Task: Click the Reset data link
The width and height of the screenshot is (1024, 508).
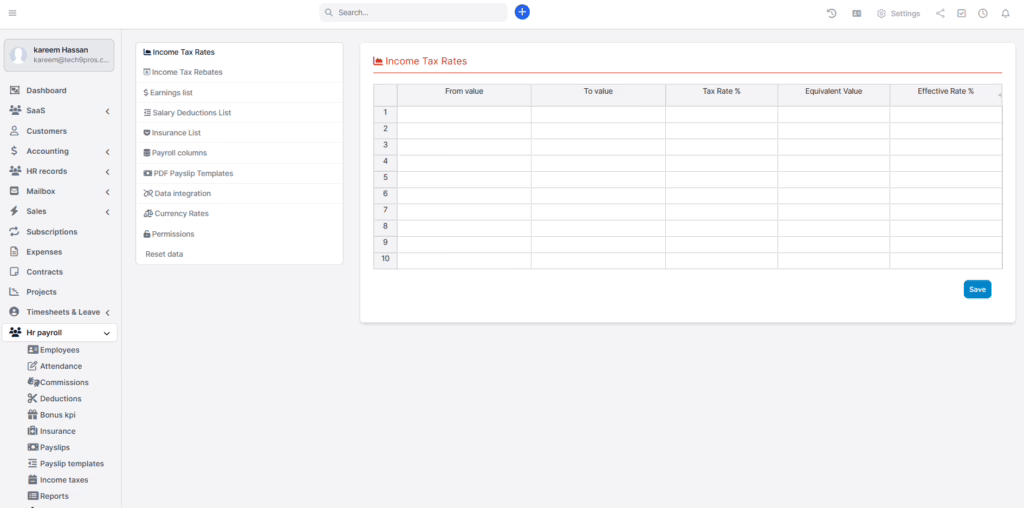Action: coord(164,254)
